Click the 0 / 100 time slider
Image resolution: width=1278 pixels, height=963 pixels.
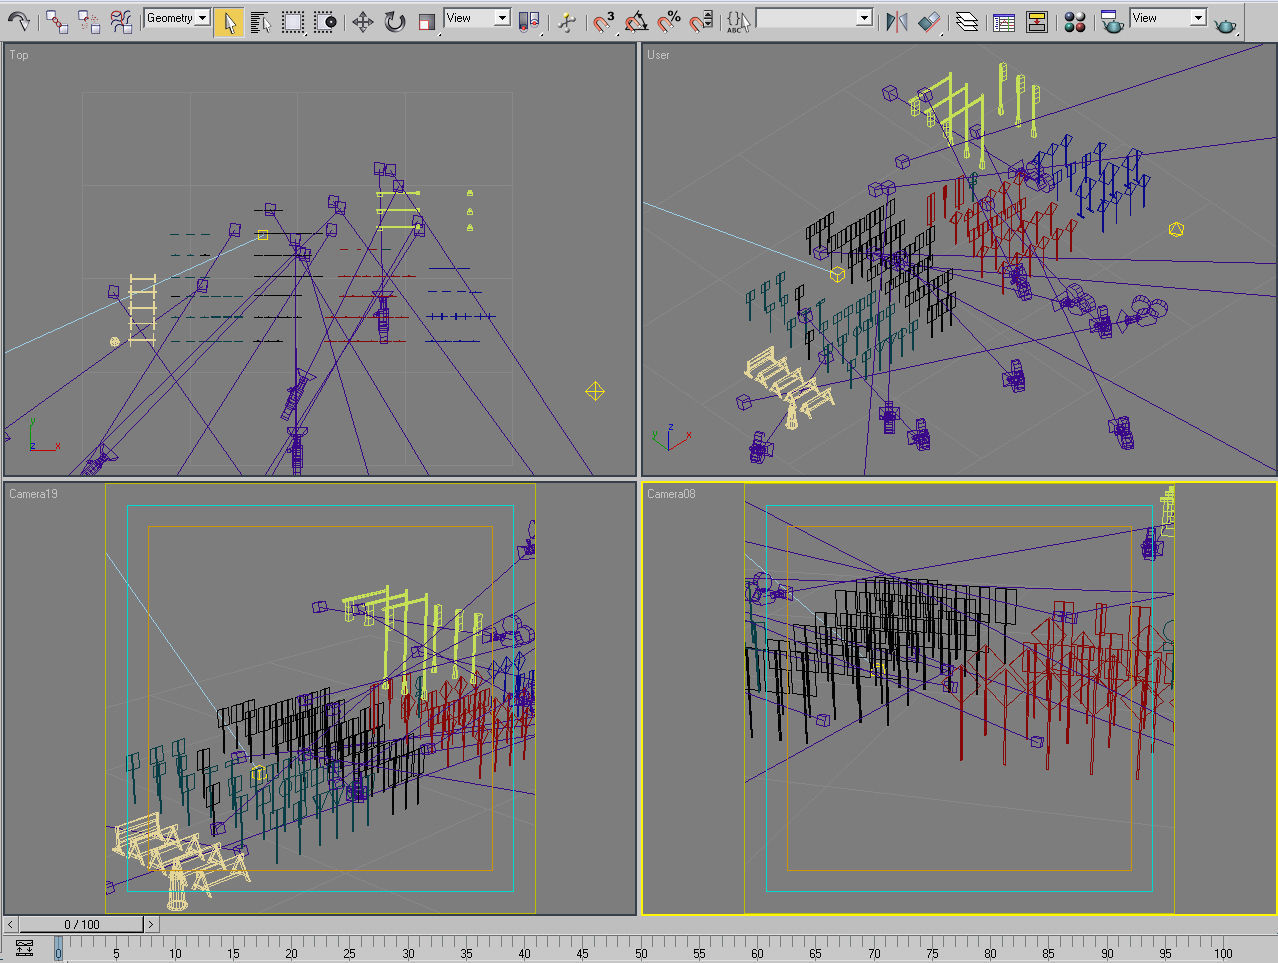pyautogui.click(x=82, y=924)
